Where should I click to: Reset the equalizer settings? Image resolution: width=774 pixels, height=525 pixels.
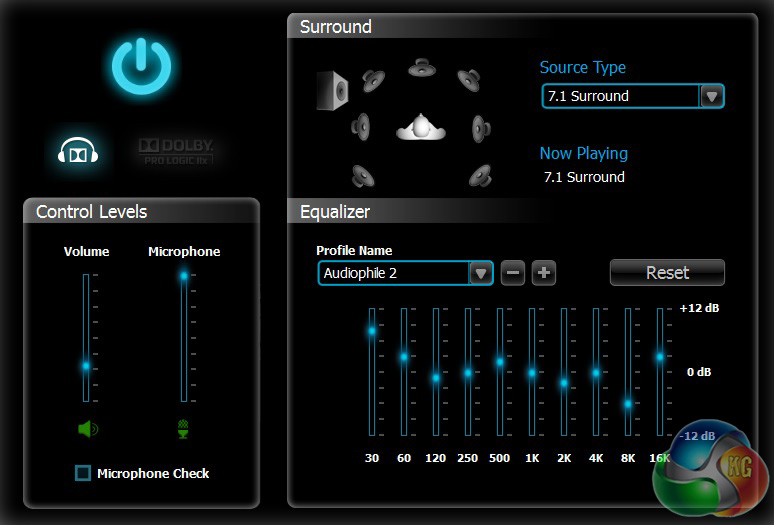coord(667,272)
